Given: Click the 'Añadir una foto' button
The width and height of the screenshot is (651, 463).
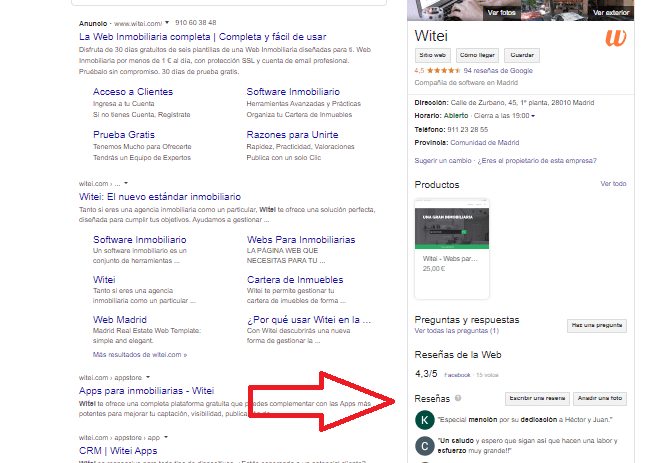Looking at the screenshot, I should point(600,398).
